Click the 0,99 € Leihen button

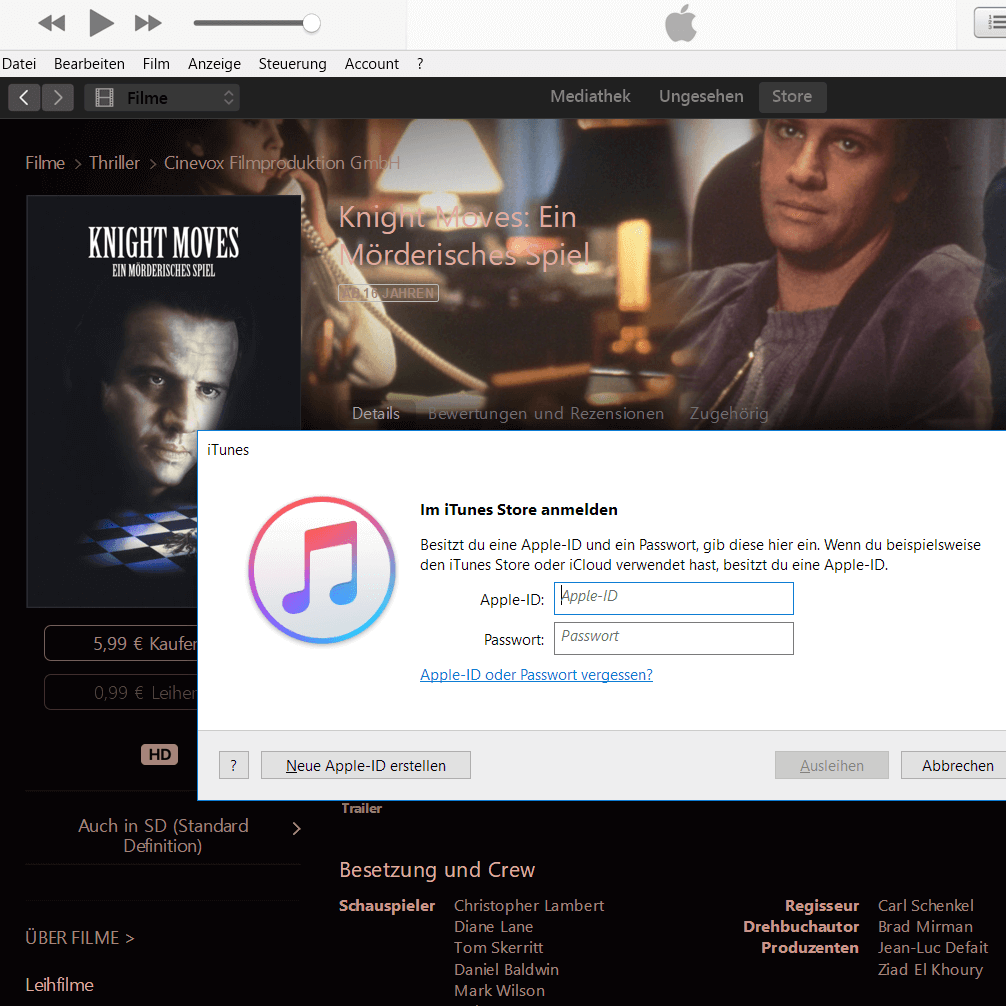point(121,693)
